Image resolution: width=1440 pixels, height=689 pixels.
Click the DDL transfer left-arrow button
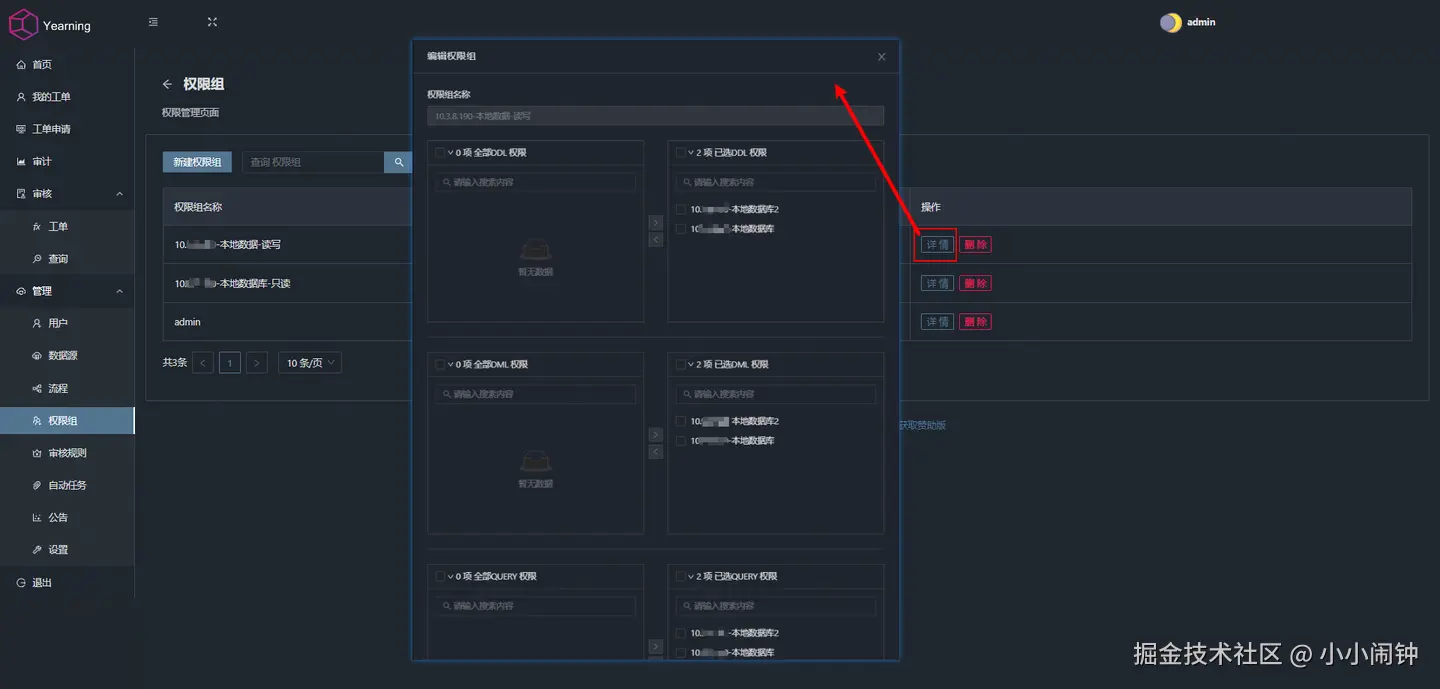click(656, 240)
